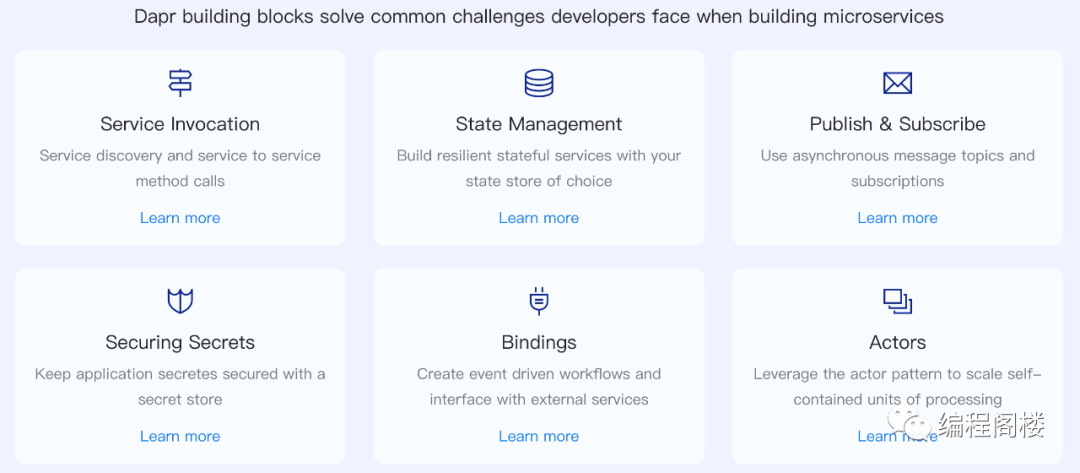
Task: Click the Bindings card title
Action: click(539, 342)
